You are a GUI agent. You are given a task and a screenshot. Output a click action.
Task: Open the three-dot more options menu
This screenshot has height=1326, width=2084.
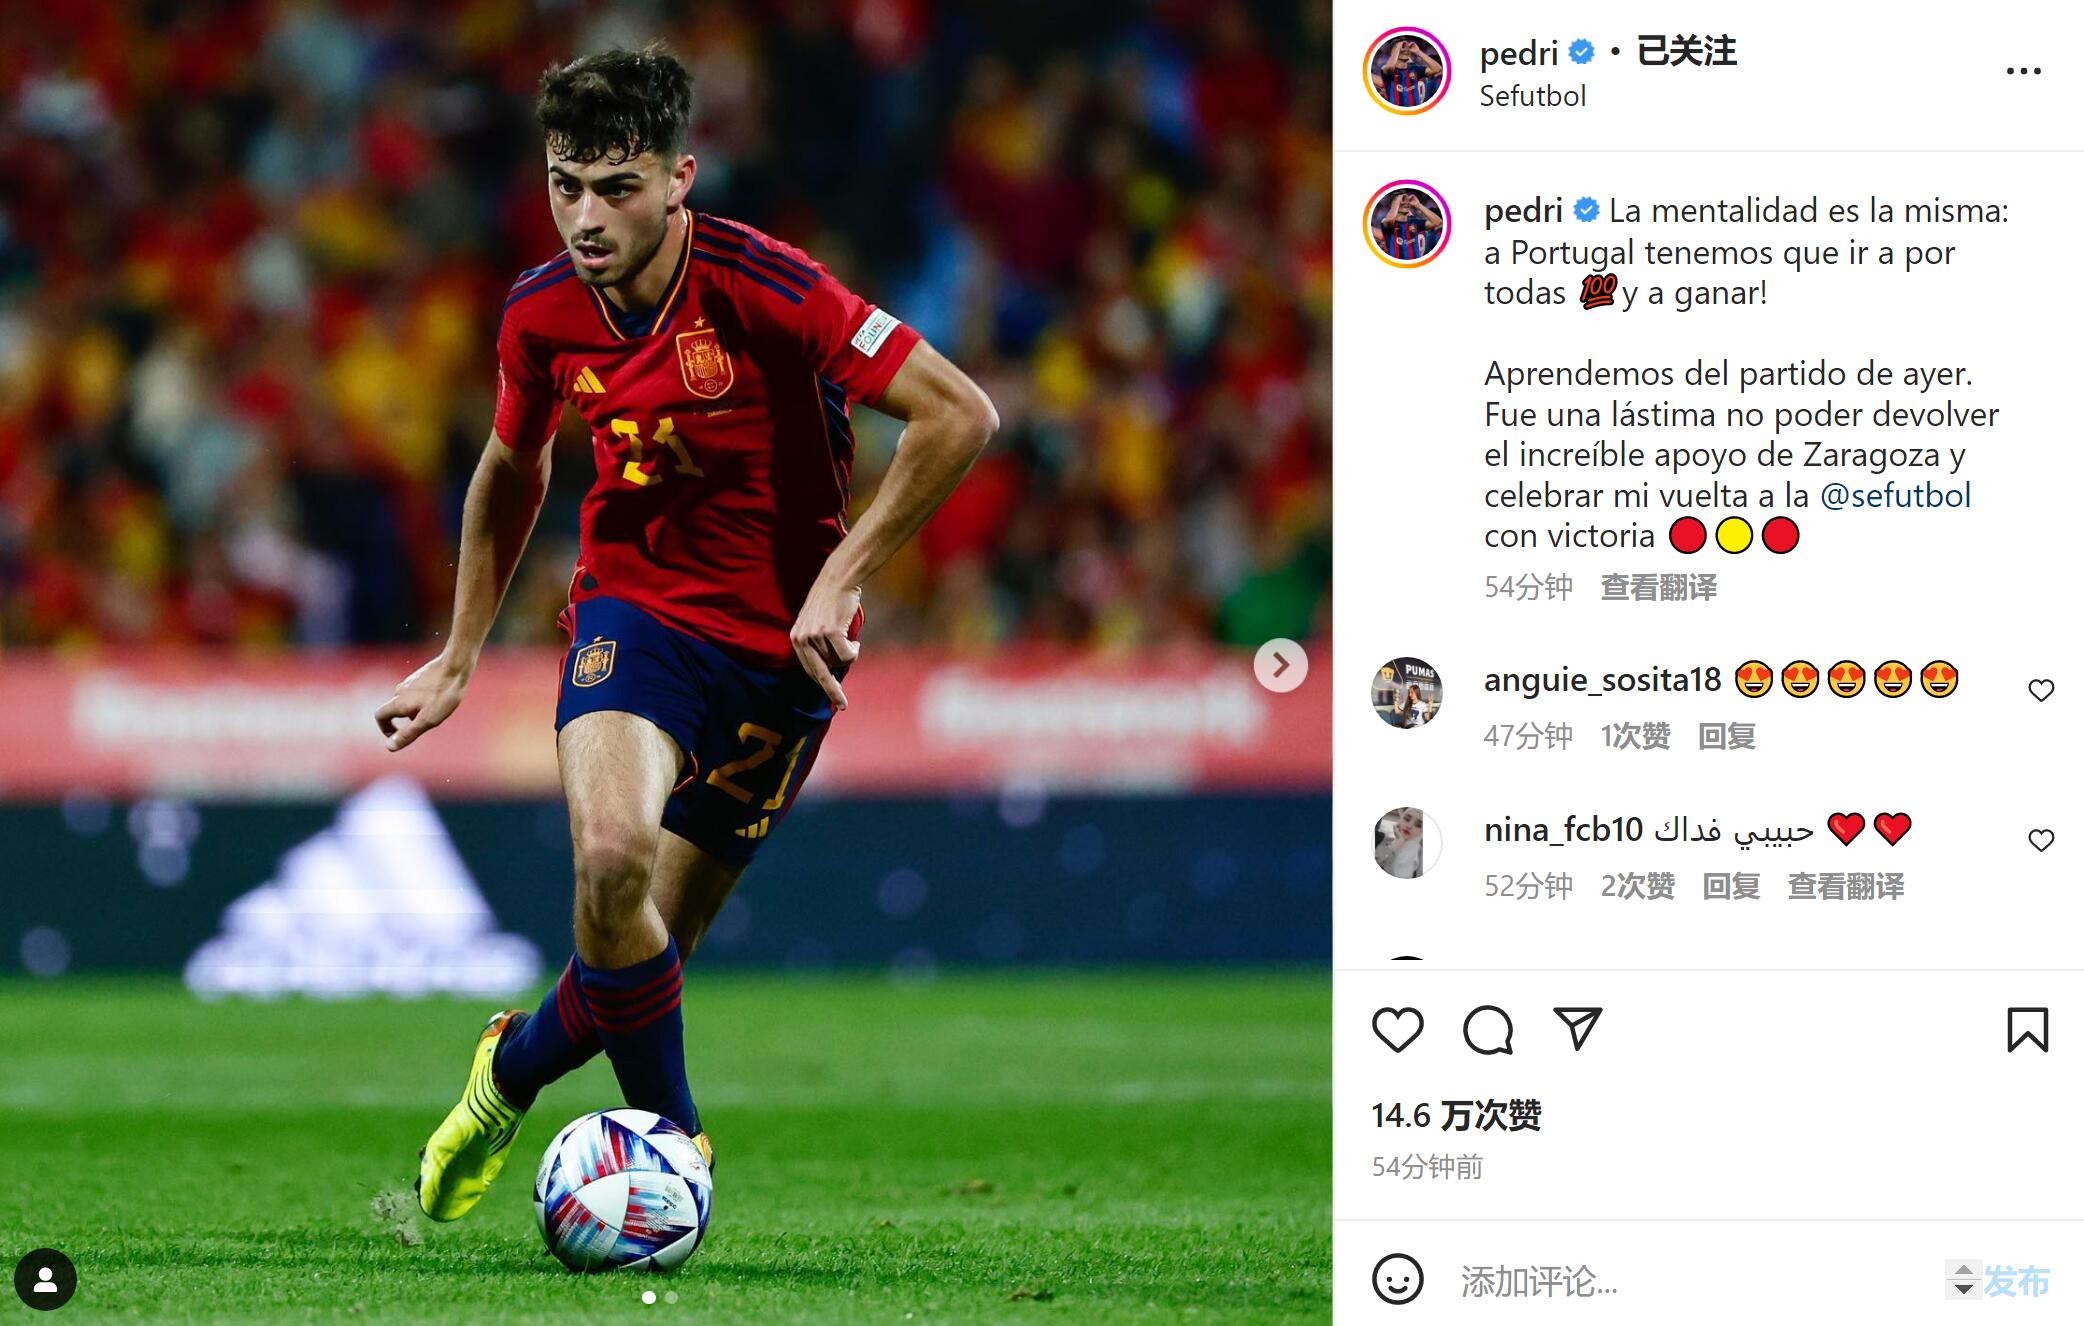point(2024,71)
